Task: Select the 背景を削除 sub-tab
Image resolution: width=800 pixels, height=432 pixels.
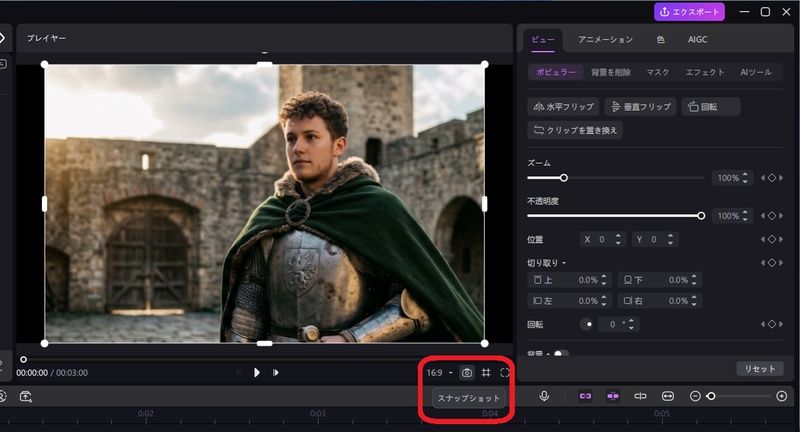Action: pyautogui.click(x=611, y=72)
